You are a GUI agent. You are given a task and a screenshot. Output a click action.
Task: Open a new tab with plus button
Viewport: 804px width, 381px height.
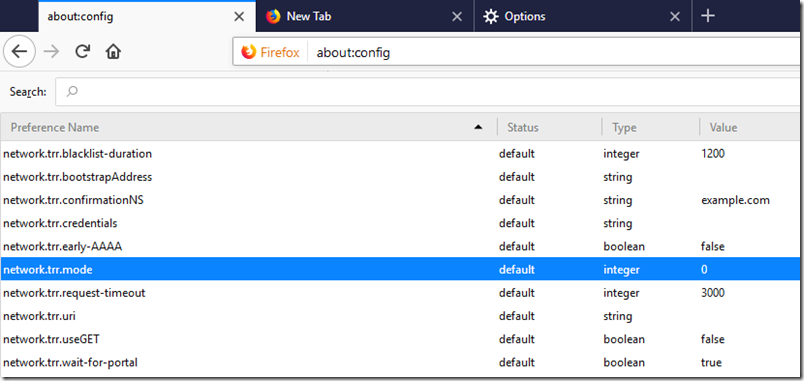[x=708, y=16]
